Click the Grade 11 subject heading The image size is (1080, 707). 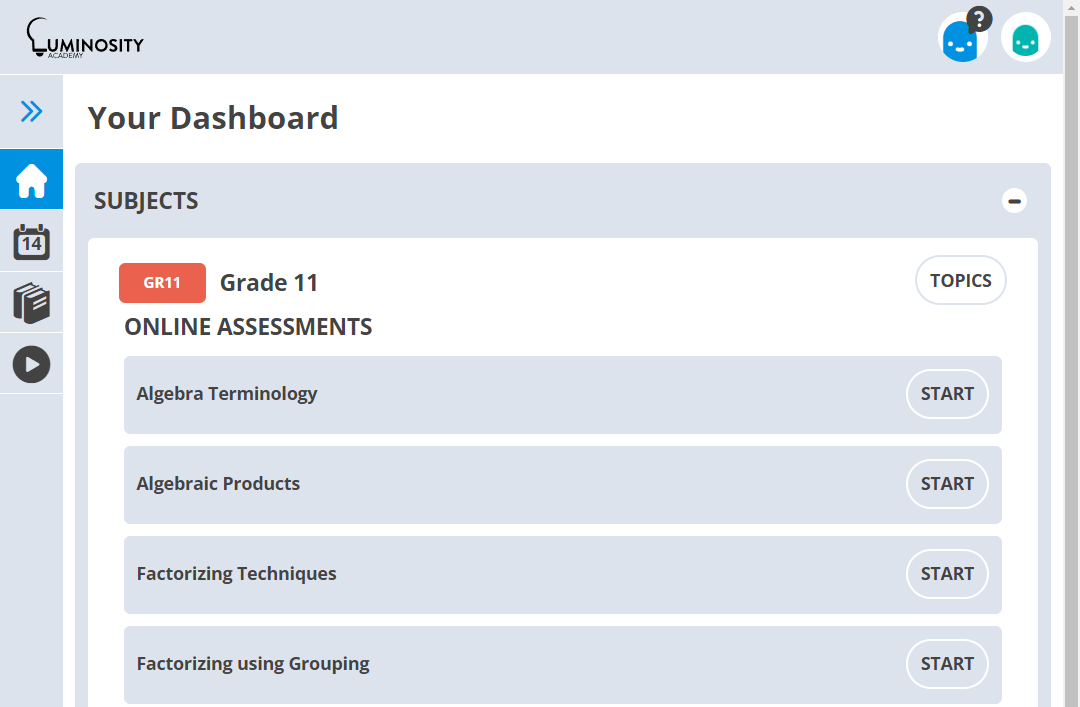click(269, 283)
